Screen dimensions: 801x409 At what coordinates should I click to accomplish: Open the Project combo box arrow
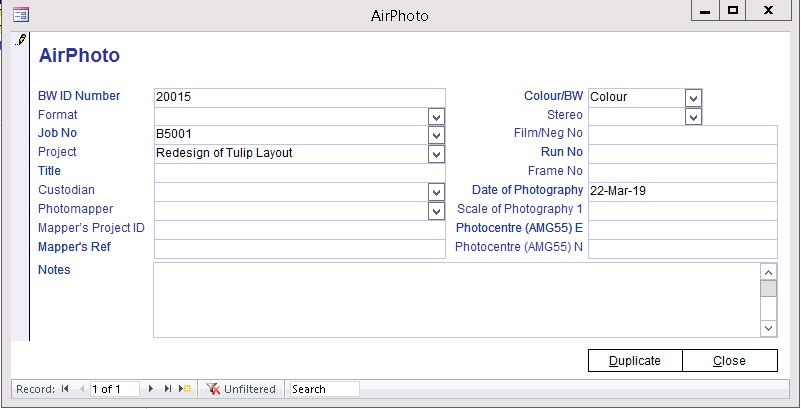pos(436,154)
